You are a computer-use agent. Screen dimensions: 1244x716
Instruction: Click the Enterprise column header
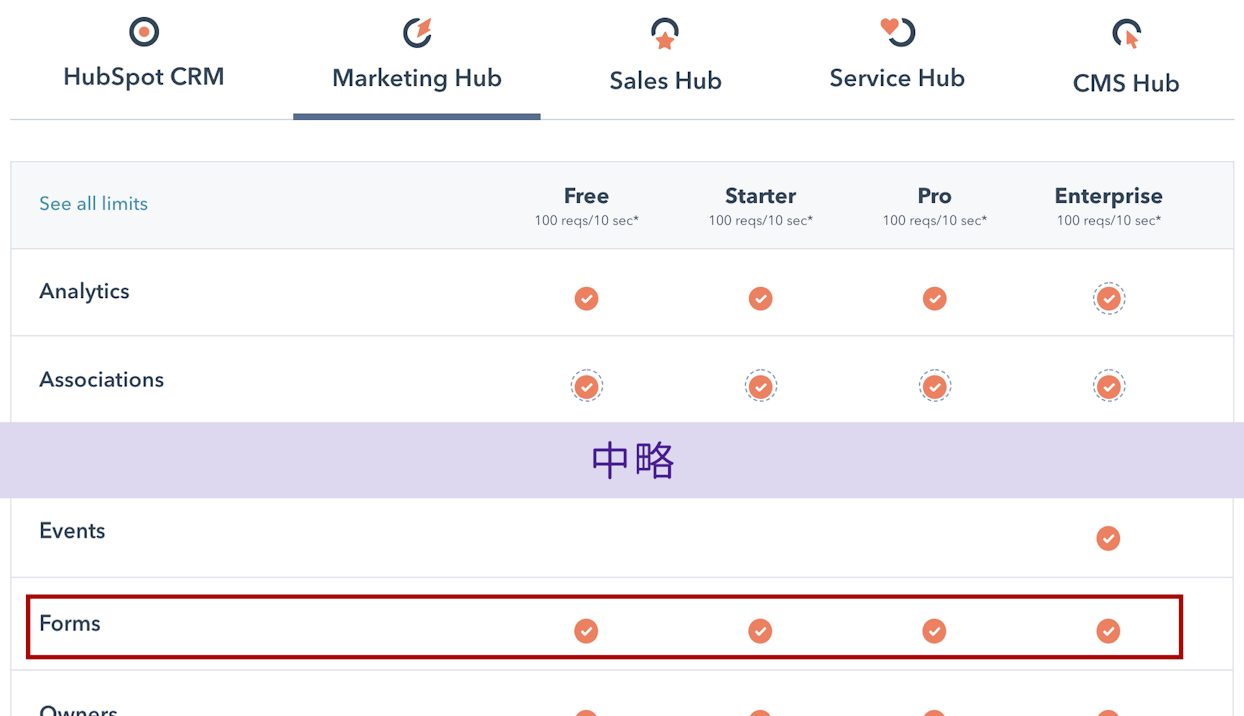pyautogui.click(x=1108, y=196)
